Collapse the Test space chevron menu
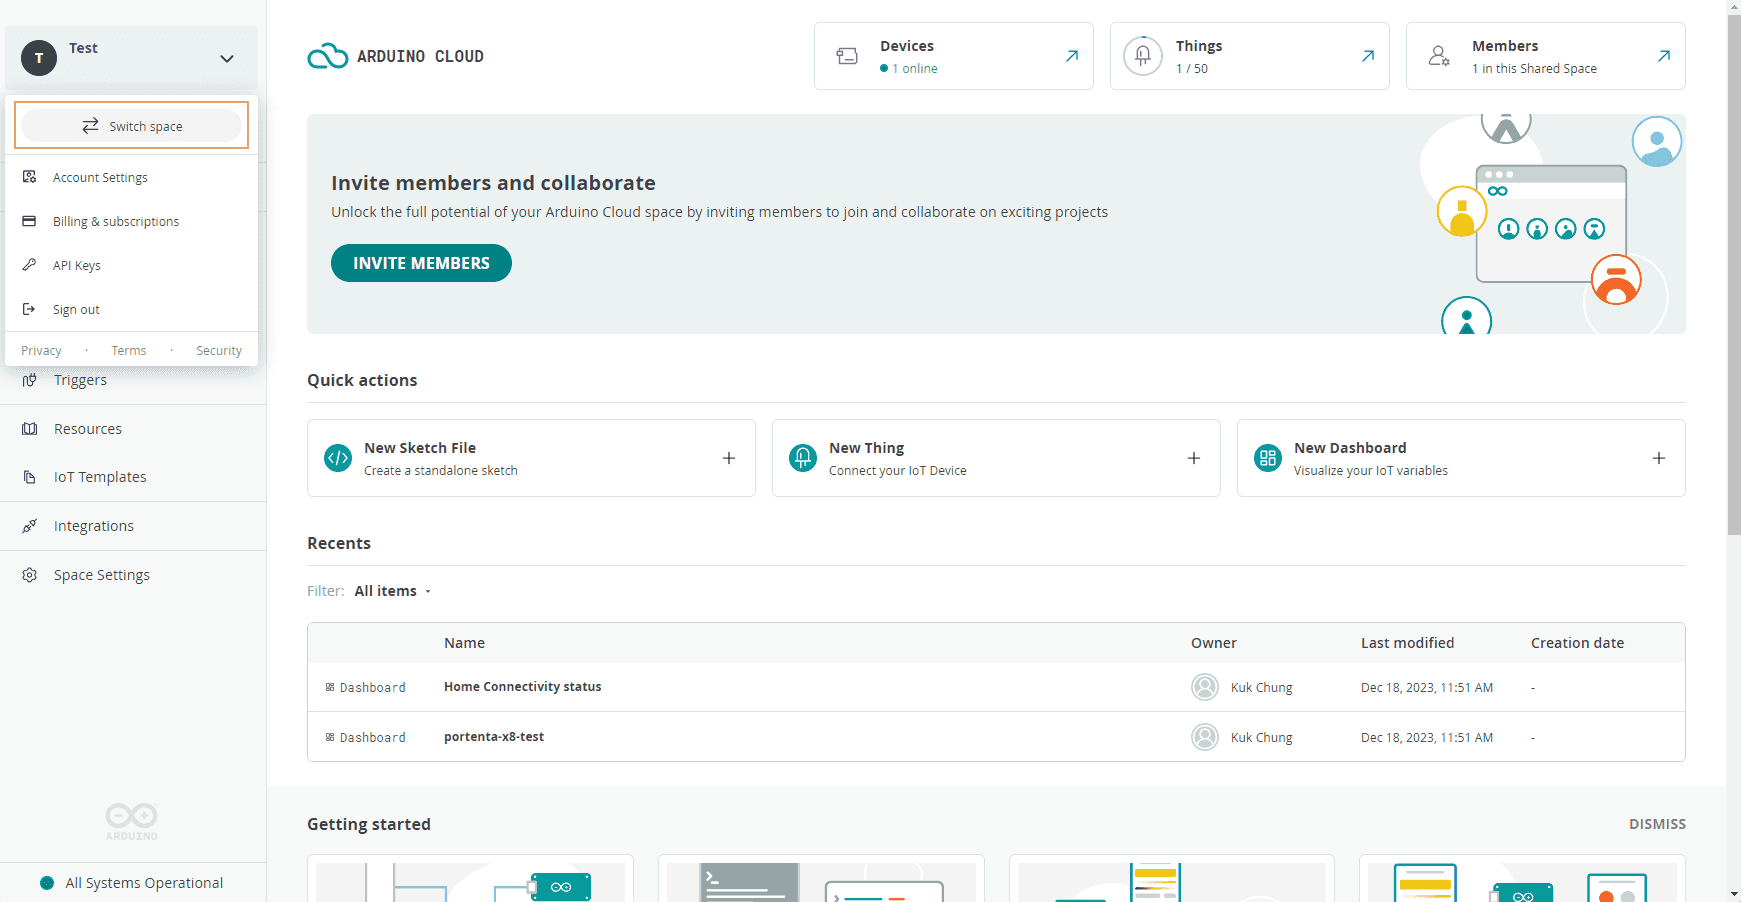The image size is (1741, 902). (x=227, y=58)
